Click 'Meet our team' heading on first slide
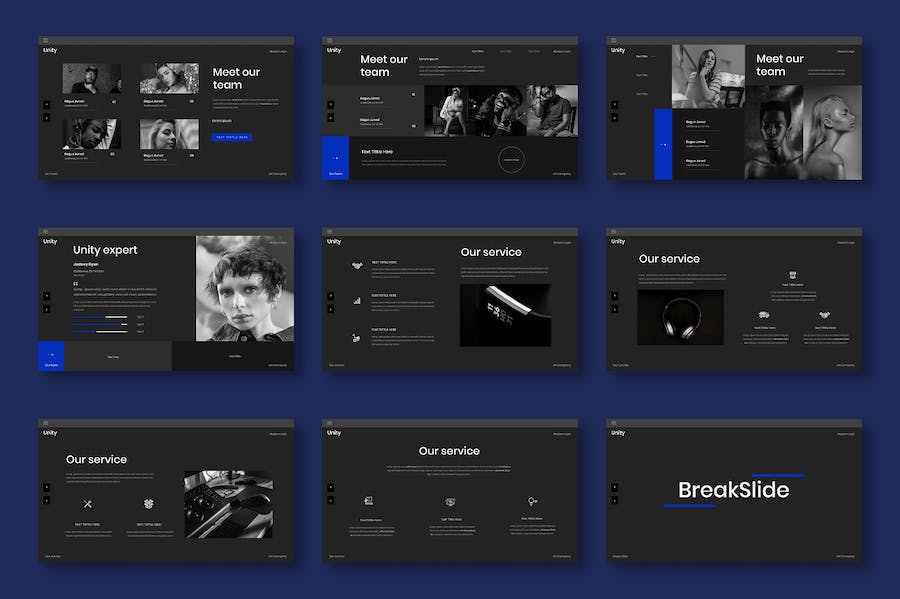 click(x=236, y=78)
